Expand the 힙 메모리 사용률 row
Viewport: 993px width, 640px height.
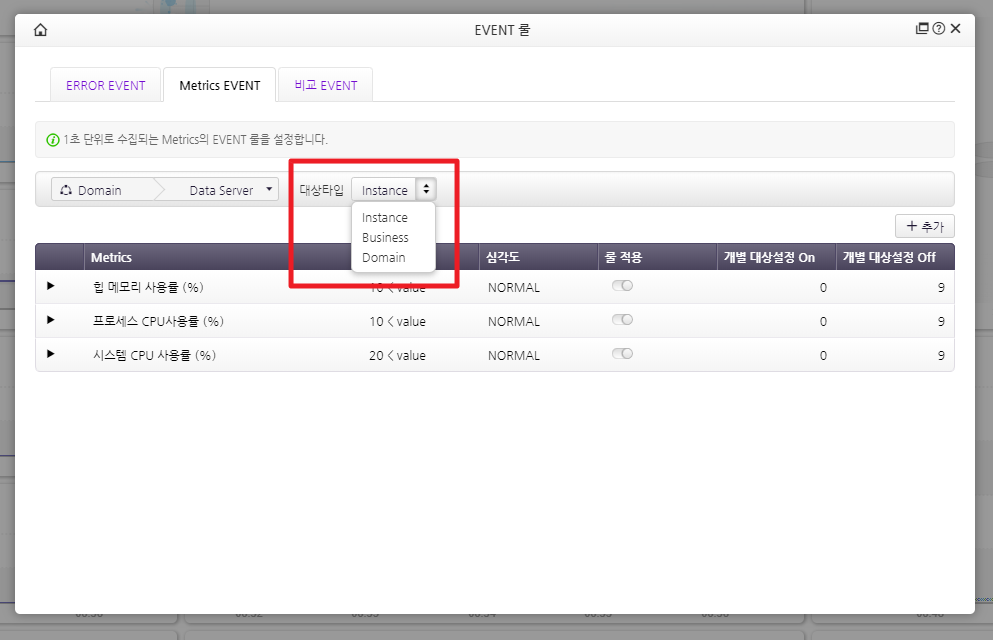(x=51, y=287)
